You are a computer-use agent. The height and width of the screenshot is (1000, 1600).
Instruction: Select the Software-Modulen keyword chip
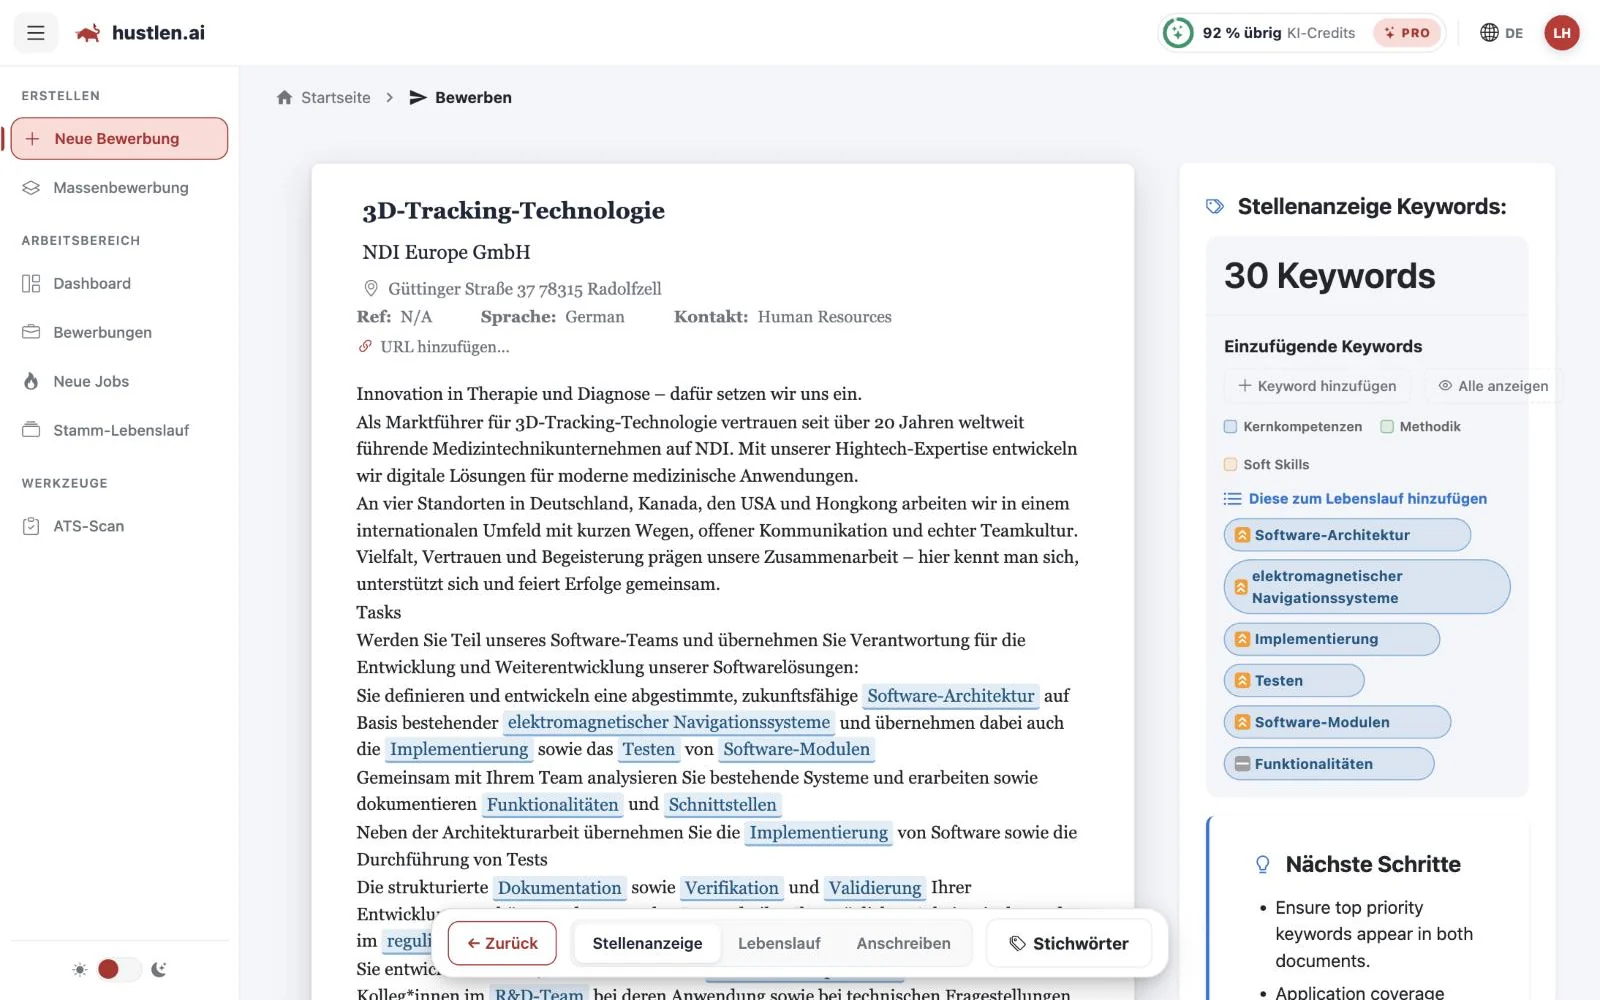click(1337, 722)
